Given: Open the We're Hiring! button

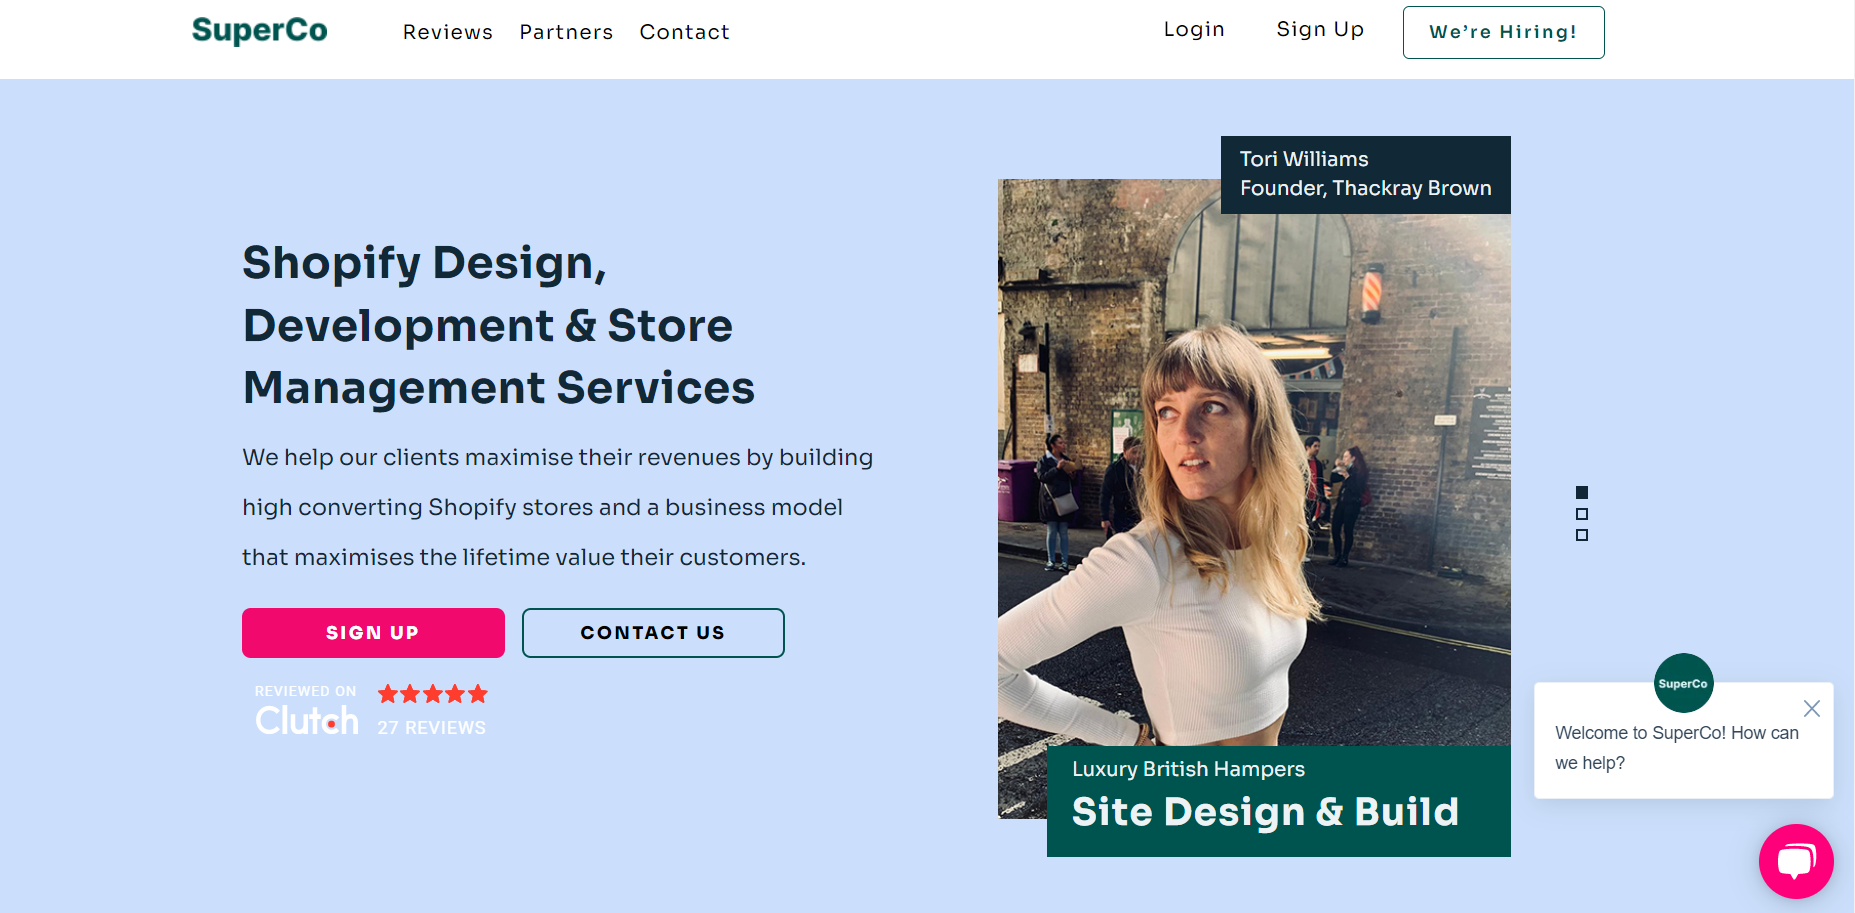Looking at the screenshot, I should (1503, 32).
